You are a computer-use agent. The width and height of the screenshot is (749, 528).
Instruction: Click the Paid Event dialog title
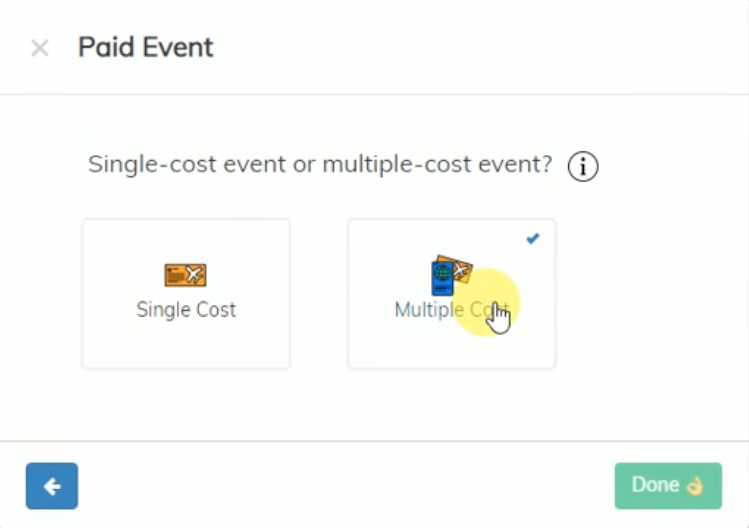pos(146,47)
